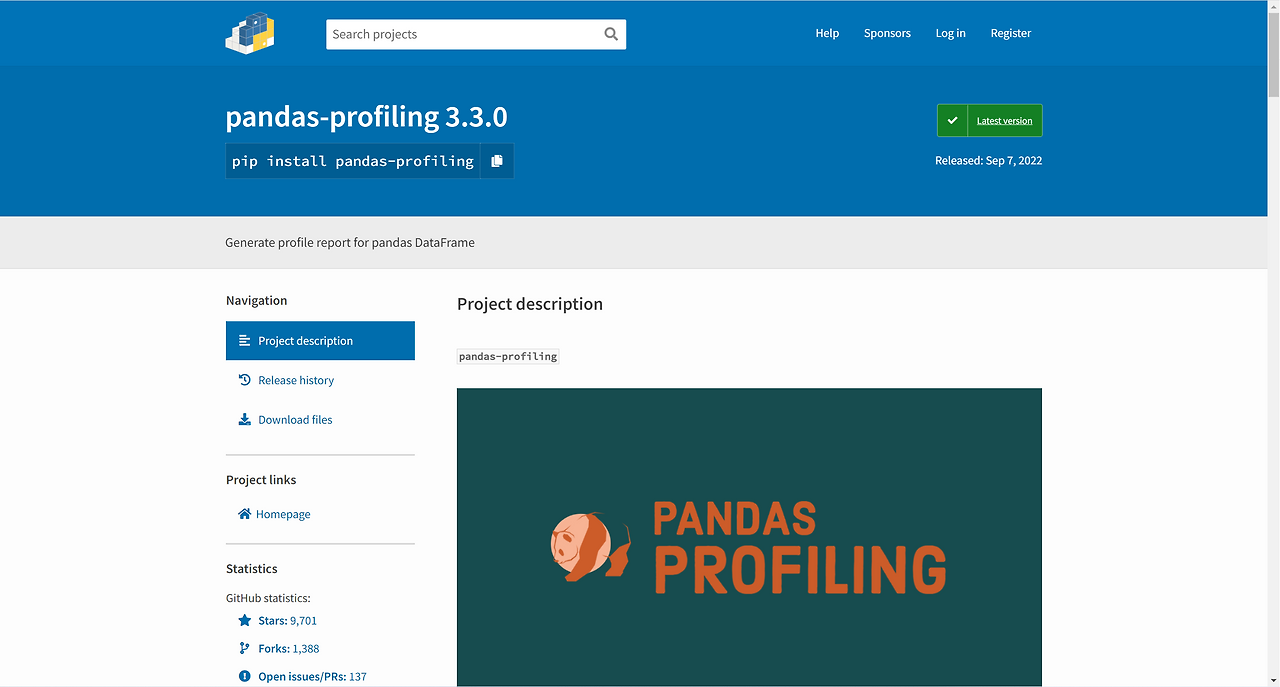Click the Register link

[x=1011, y=33]
